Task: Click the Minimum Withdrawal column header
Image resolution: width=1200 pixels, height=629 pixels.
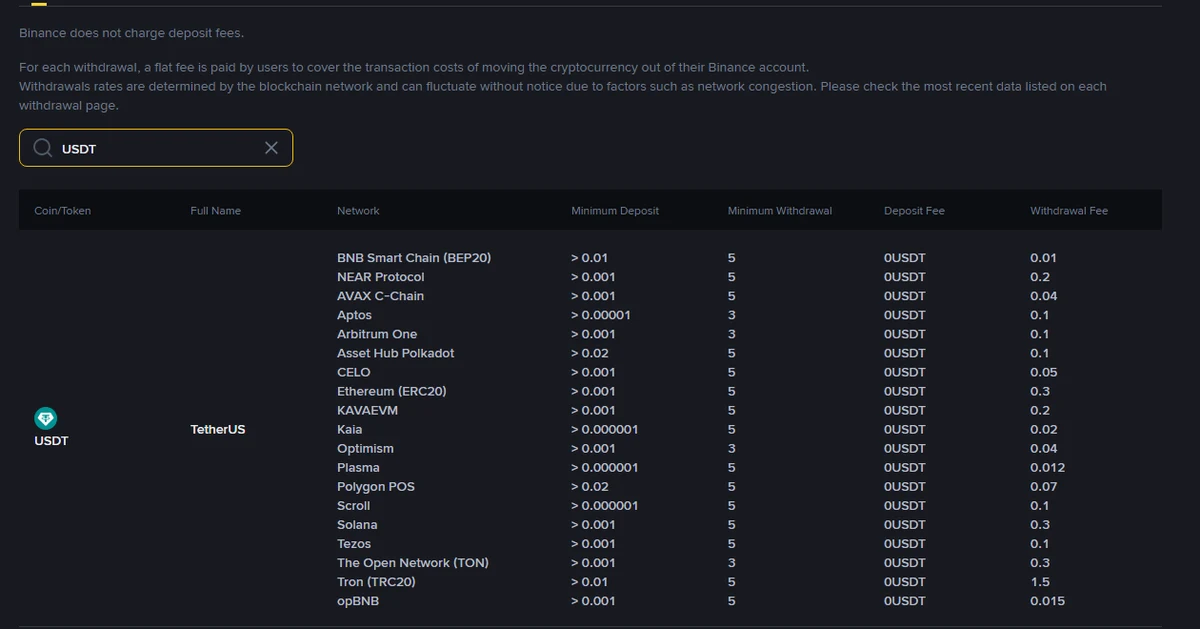Action: (780, 211)
